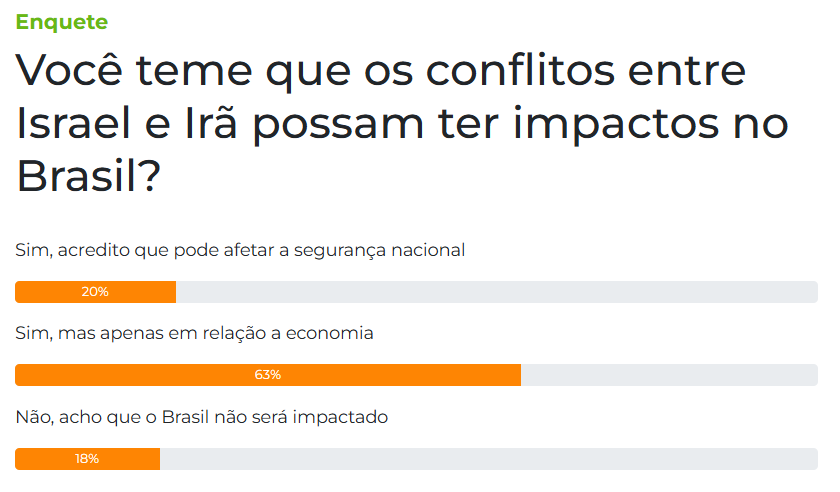The width and height of the screenshot is (840, 492).
Task: Click the green Enquete label
Action: [62, 22]
